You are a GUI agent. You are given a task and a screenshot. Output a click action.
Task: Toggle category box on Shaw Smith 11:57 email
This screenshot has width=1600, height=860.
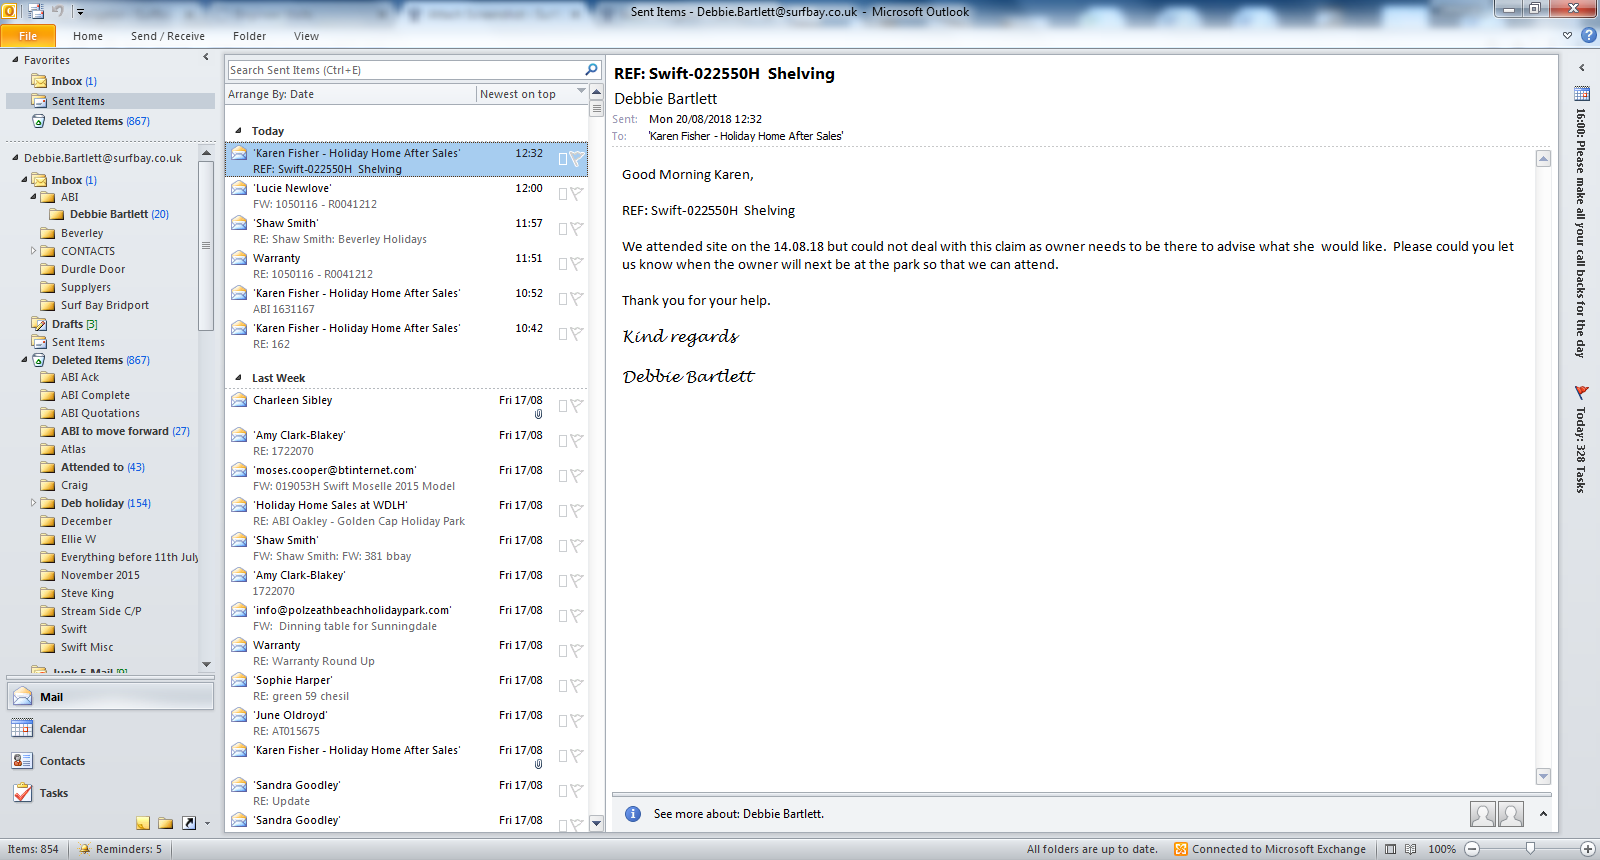pyautogui.click(x=563, y=229)
